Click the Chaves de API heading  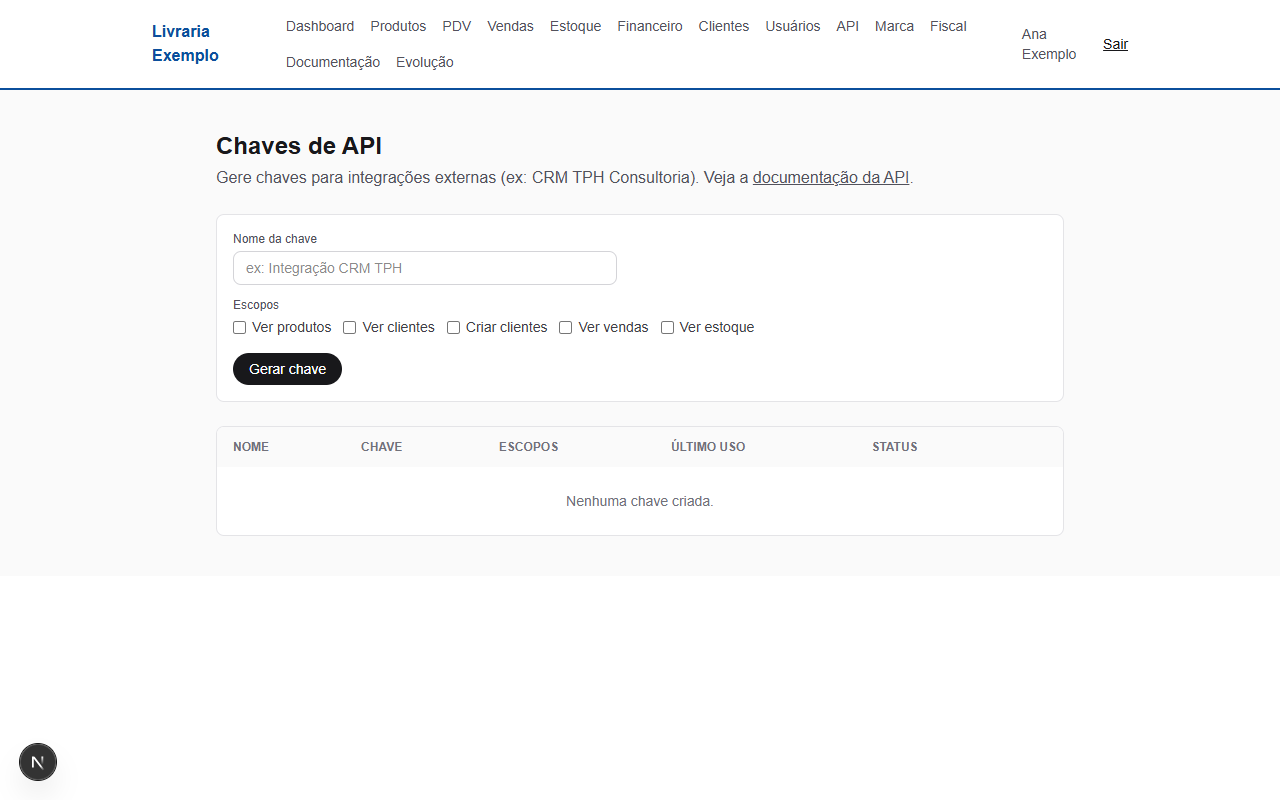pyautogui.click(x=299, y=146)
